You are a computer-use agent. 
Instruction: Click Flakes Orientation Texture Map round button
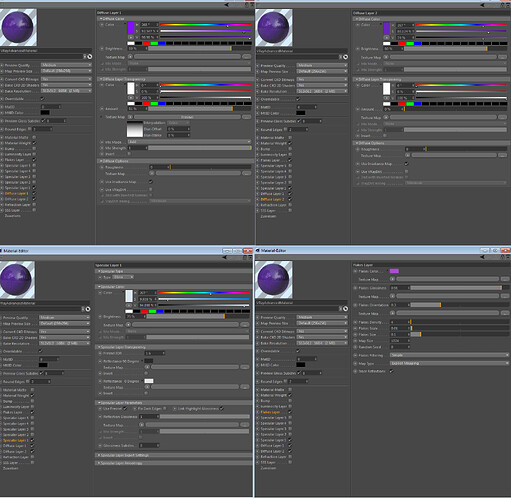[x=392, y=313]
